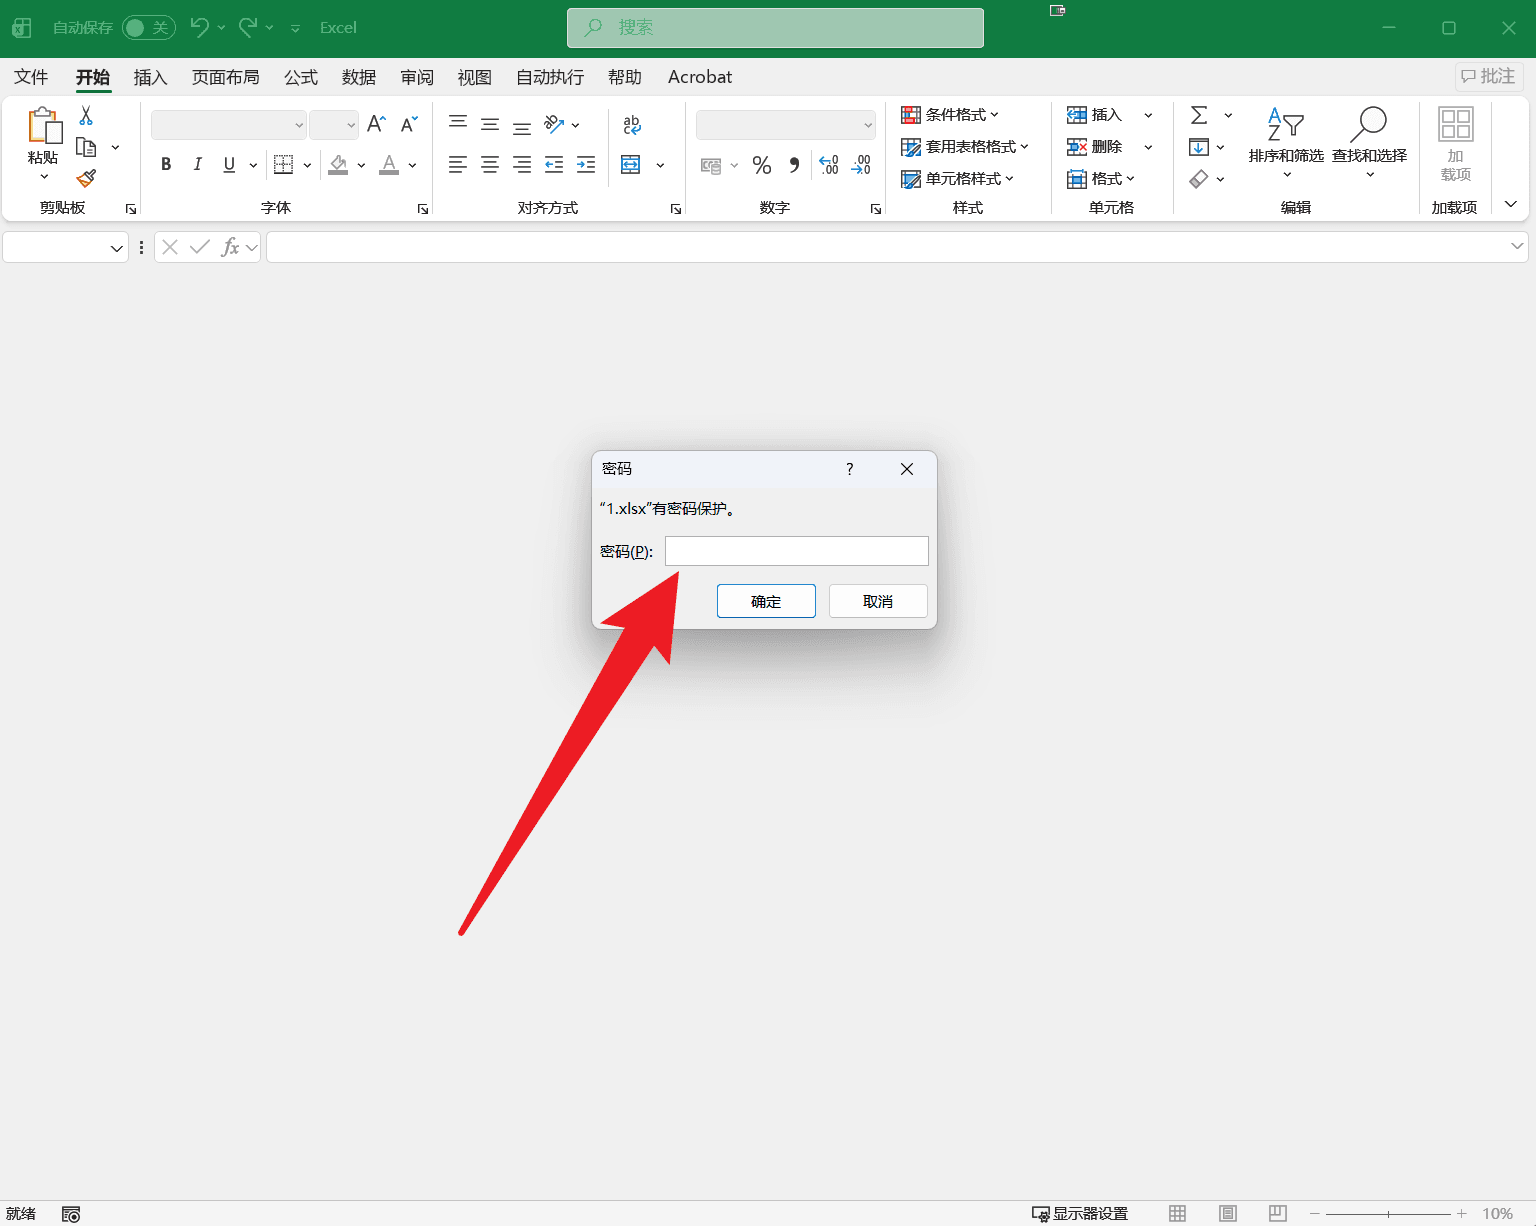Apply Top Align to cells

(x=458, y=124)
